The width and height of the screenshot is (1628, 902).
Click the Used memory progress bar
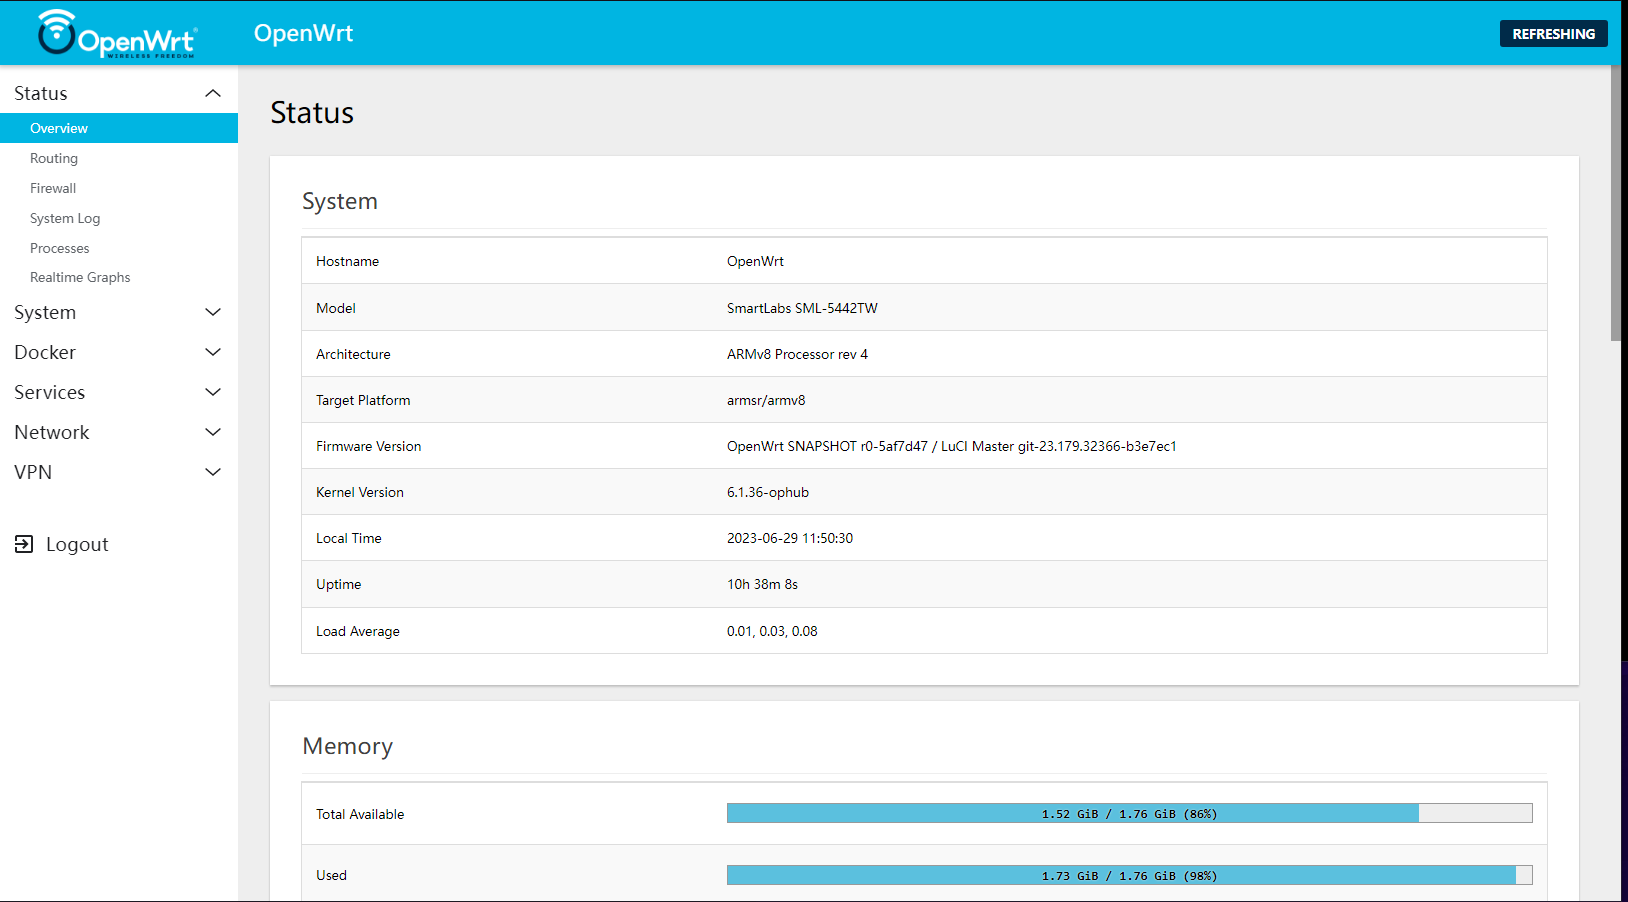tap(1128, 875)
